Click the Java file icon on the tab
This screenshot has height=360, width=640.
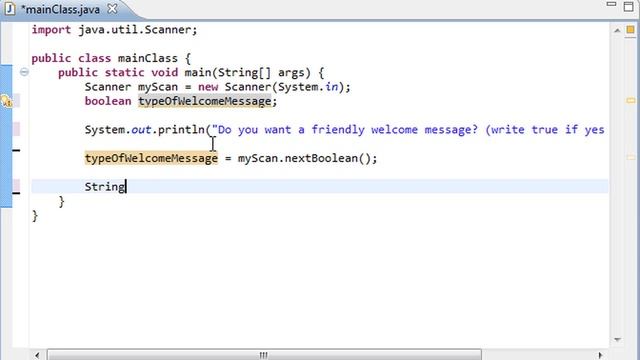(x=10, y=9)
